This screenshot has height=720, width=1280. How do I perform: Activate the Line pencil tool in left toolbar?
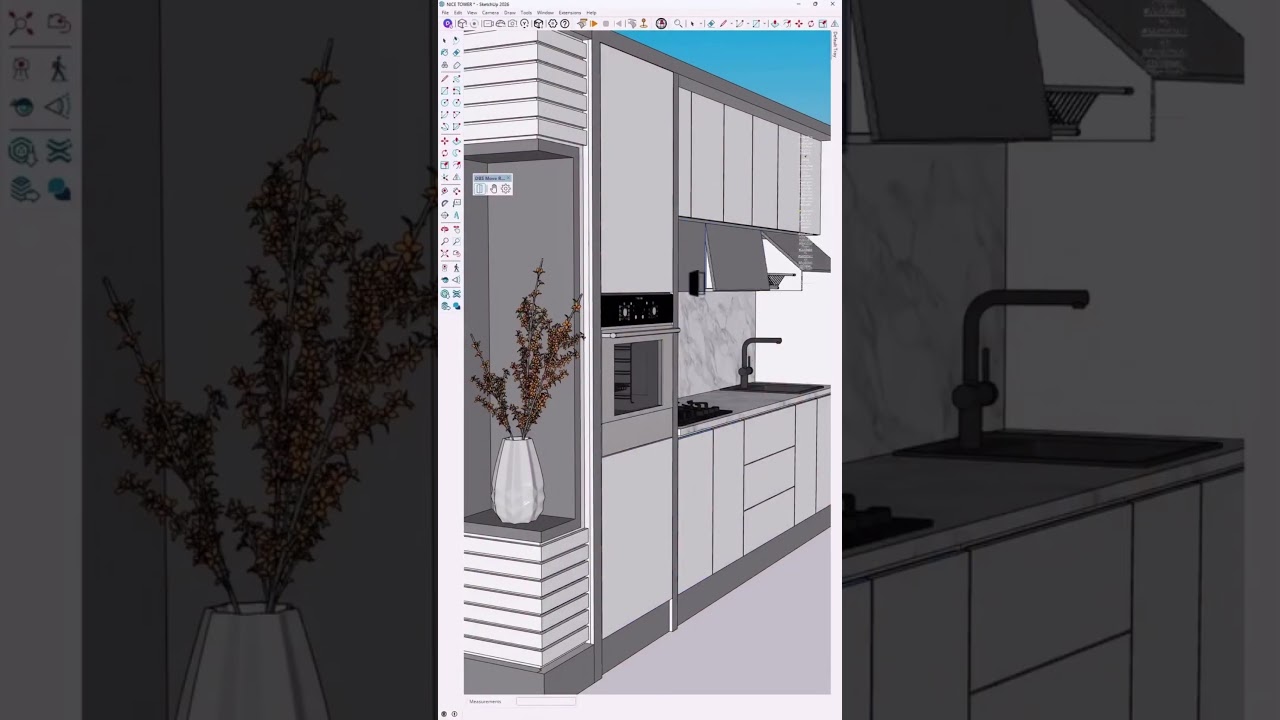[444, 79]
